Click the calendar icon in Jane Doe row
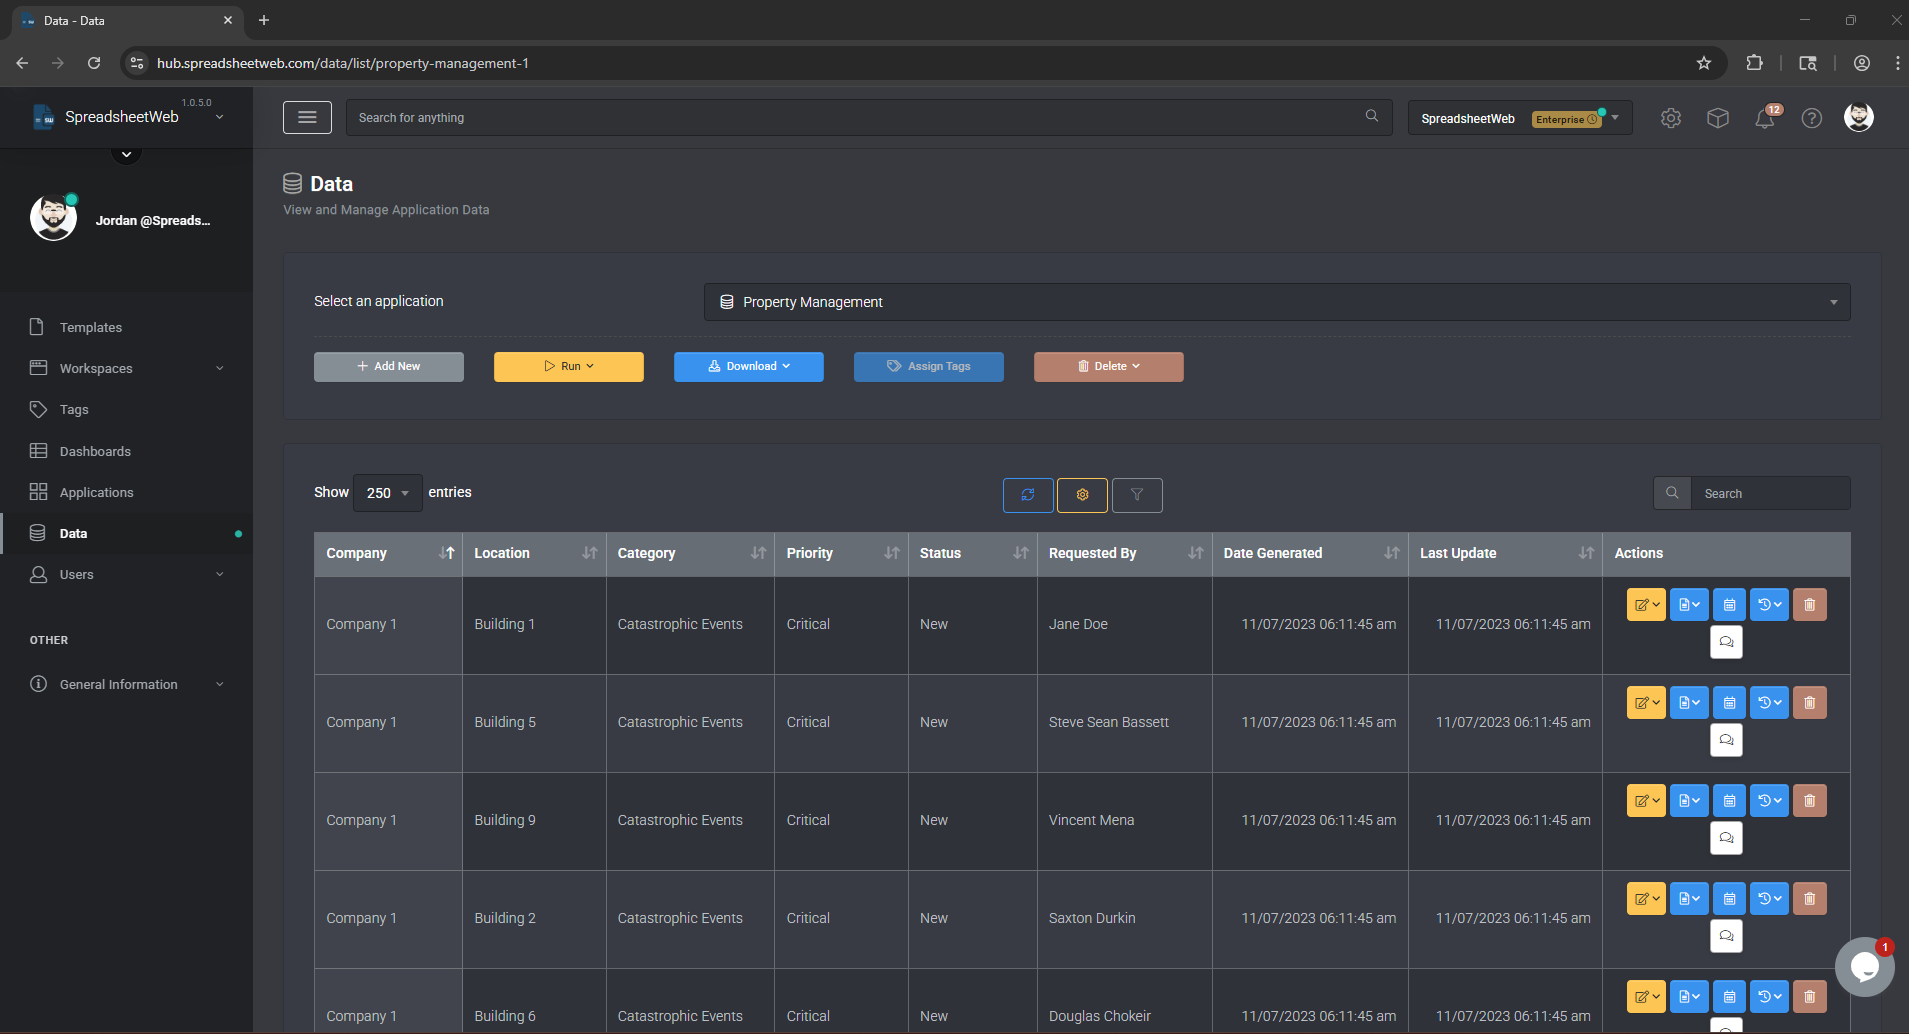This screenshot has height=1034, width=1909. click(1729, 605)
